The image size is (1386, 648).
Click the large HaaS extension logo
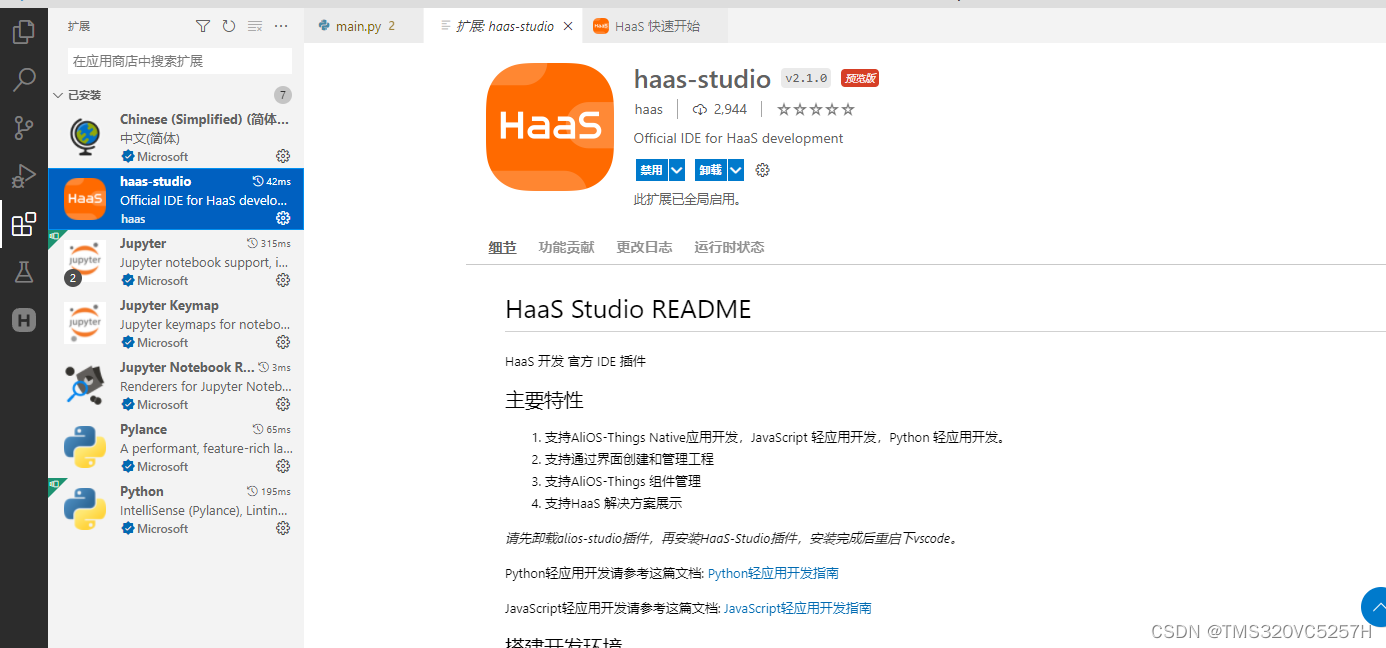[550, 125]
